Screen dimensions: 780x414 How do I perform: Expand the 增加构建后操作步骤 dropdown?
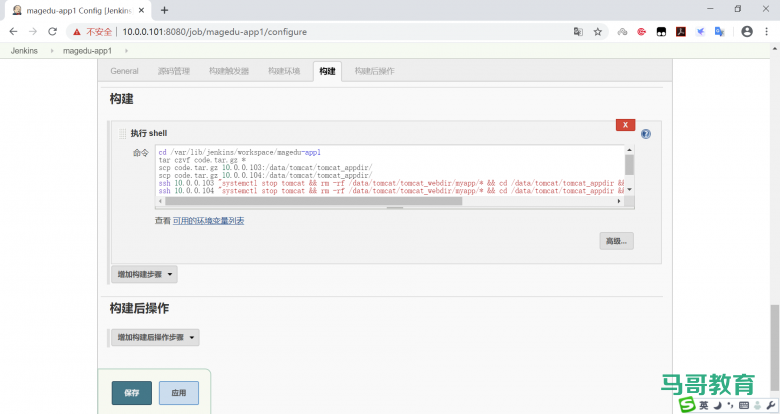click(155, 337)
